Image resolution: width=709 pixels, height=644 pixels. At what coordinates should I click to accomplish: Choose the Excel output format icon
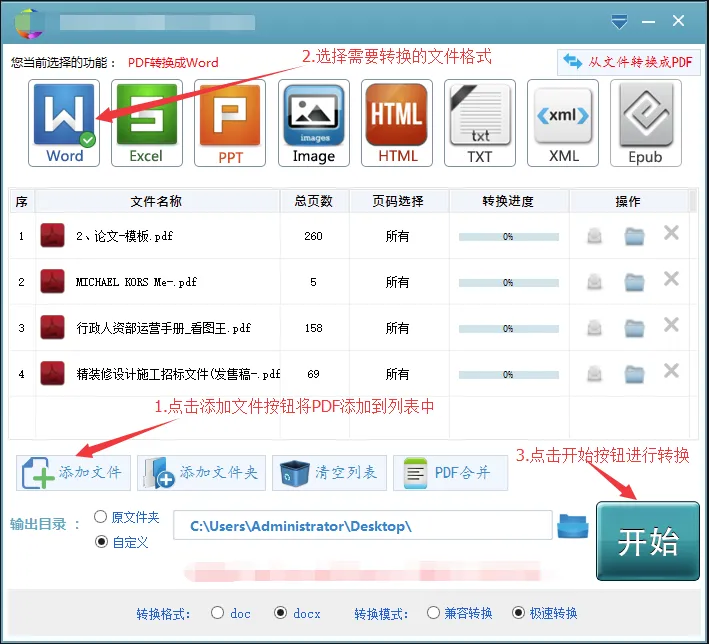pos(147,123)
